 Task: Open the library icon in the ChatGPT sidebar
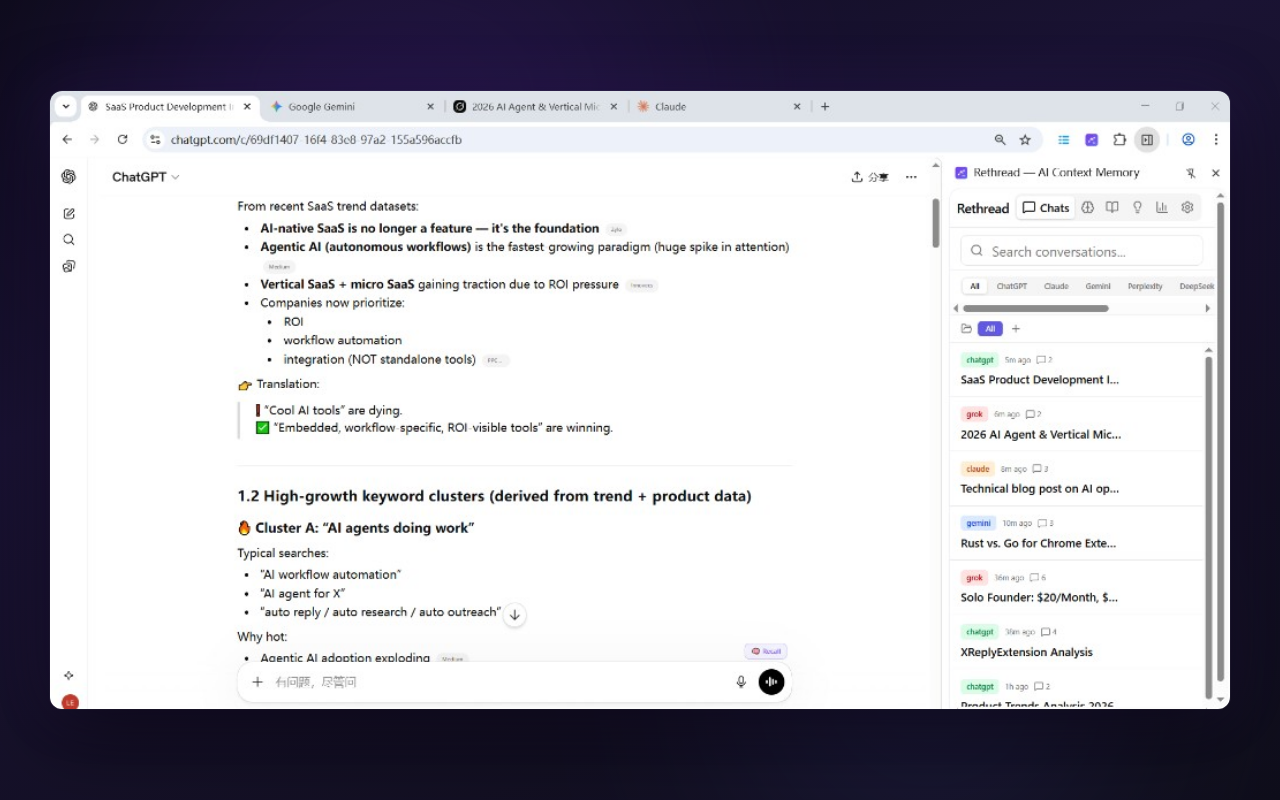[x=69, y=266]
